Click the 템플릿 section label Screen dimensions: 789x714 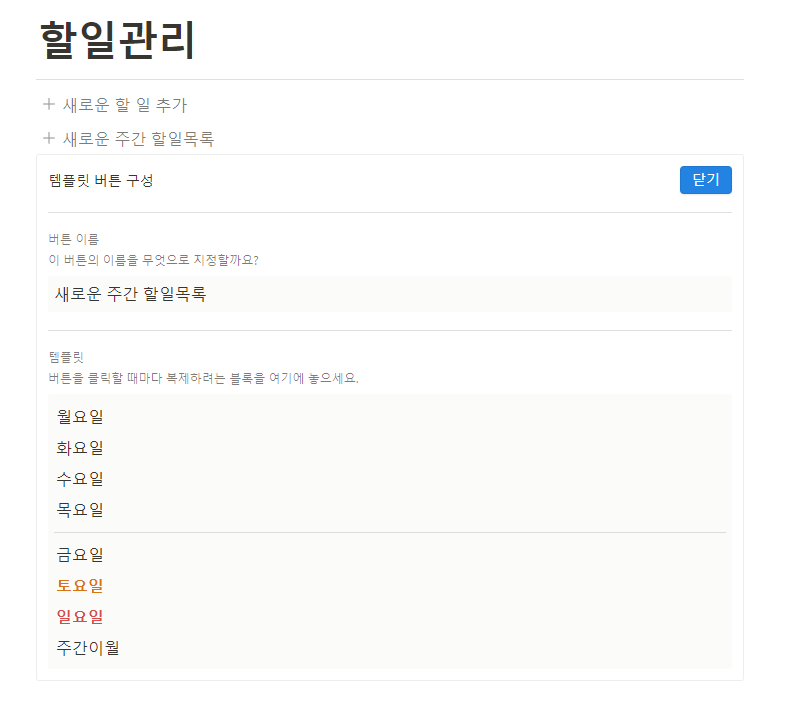click(66, 357)
